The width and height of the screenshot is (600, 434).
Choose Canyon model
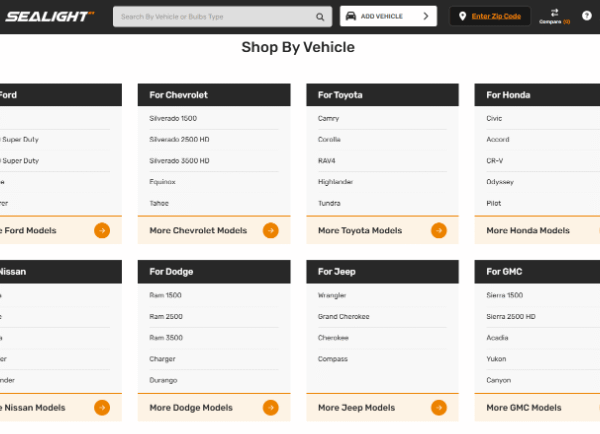(498, 380)
